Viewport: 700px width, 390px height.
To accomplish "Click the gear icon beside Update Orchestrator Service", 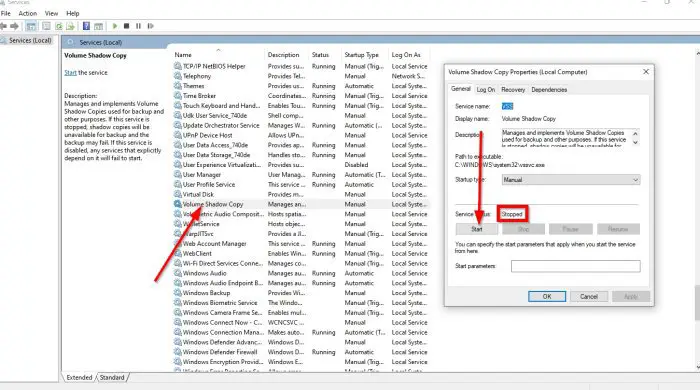I will click(x=178, y=125).
